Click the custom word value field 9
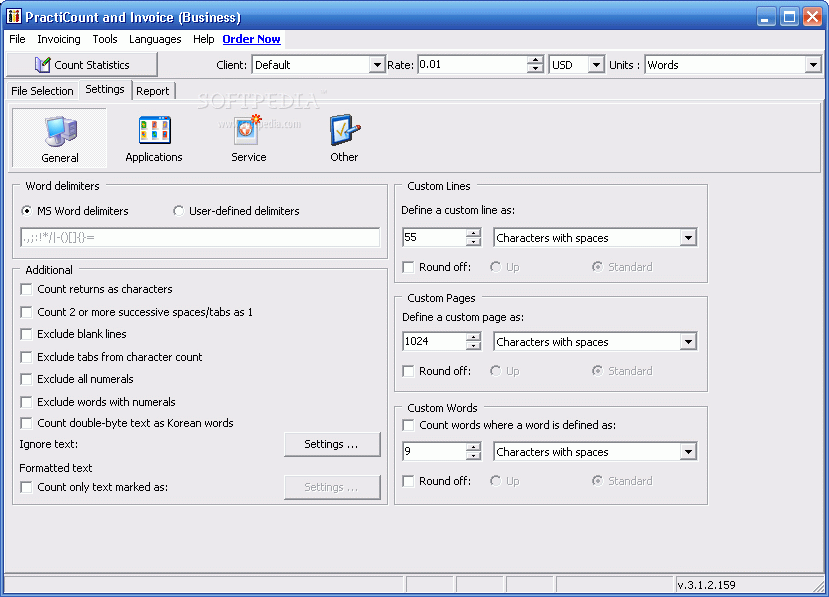The width and height of the screenshot is (829, 597). (x=435, y=452)
